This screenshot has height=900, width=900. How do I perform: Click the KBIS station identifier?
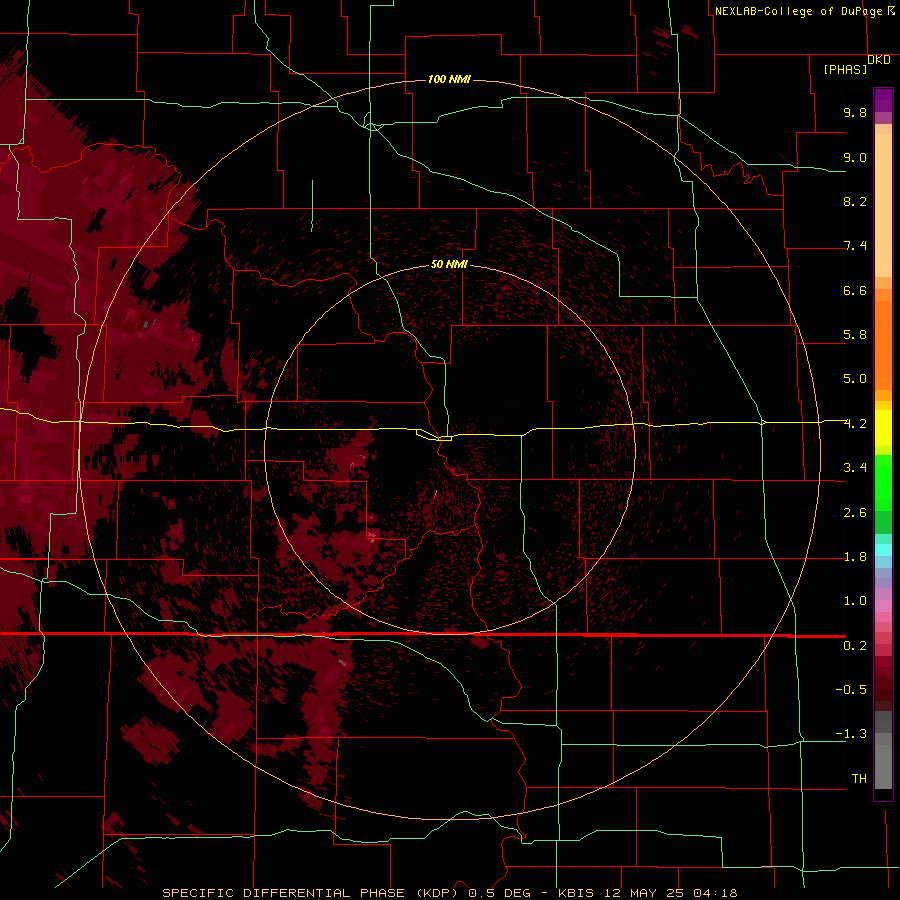[577, 893]
